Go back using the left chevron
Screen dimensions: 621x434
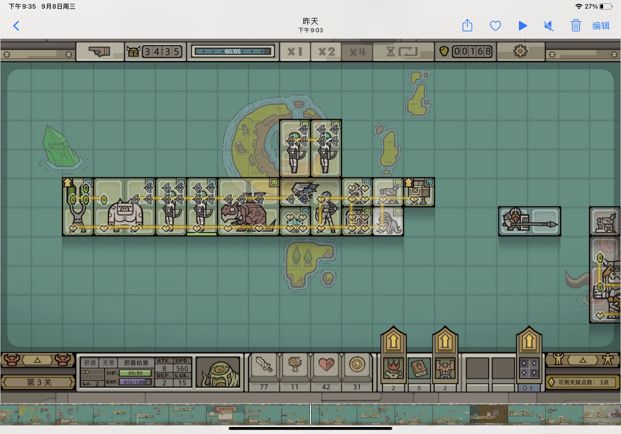click(16, 26)
